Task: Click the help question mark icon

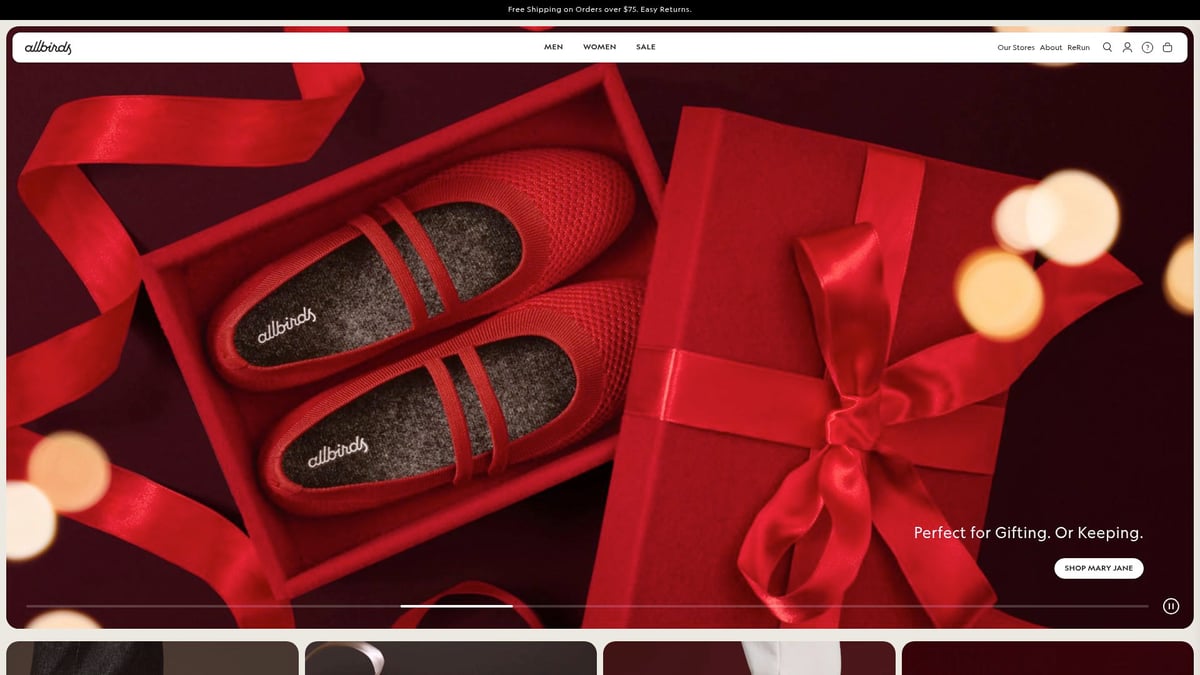Action: (x=1147, y=47)
